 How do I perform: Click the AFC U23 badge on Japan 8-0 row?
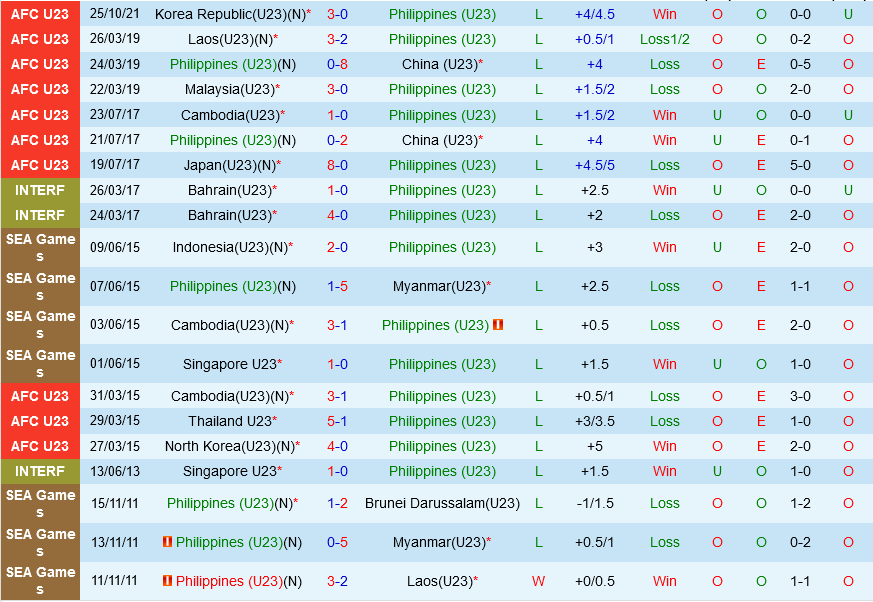point(40,164)
